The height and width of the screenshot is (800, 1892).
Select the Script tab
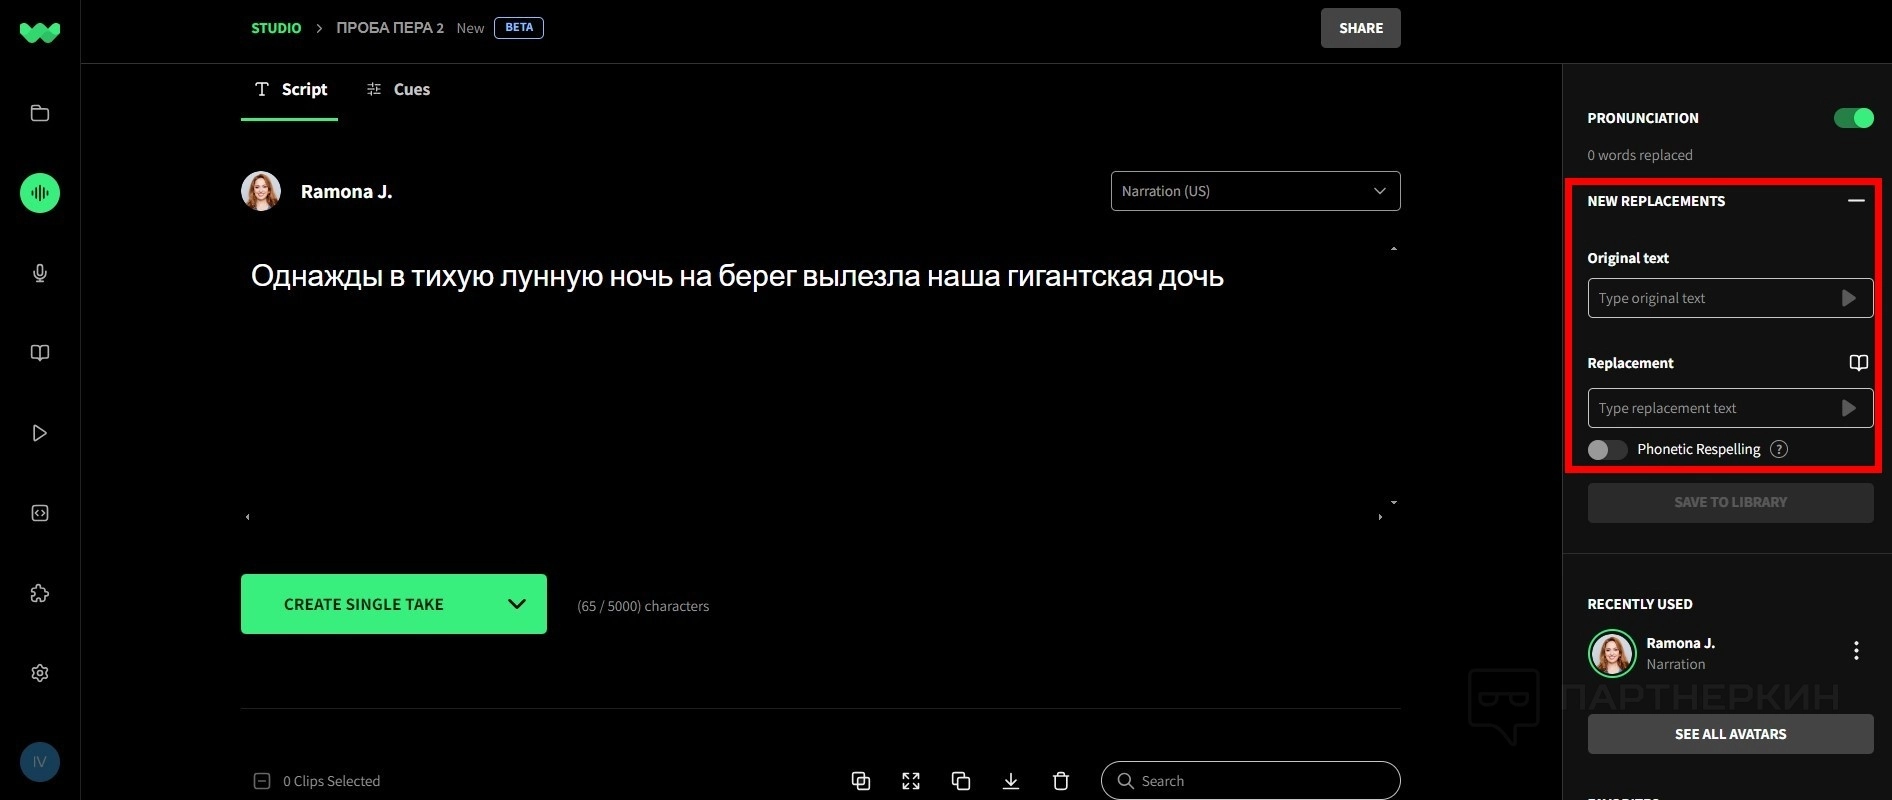(291, 90)
